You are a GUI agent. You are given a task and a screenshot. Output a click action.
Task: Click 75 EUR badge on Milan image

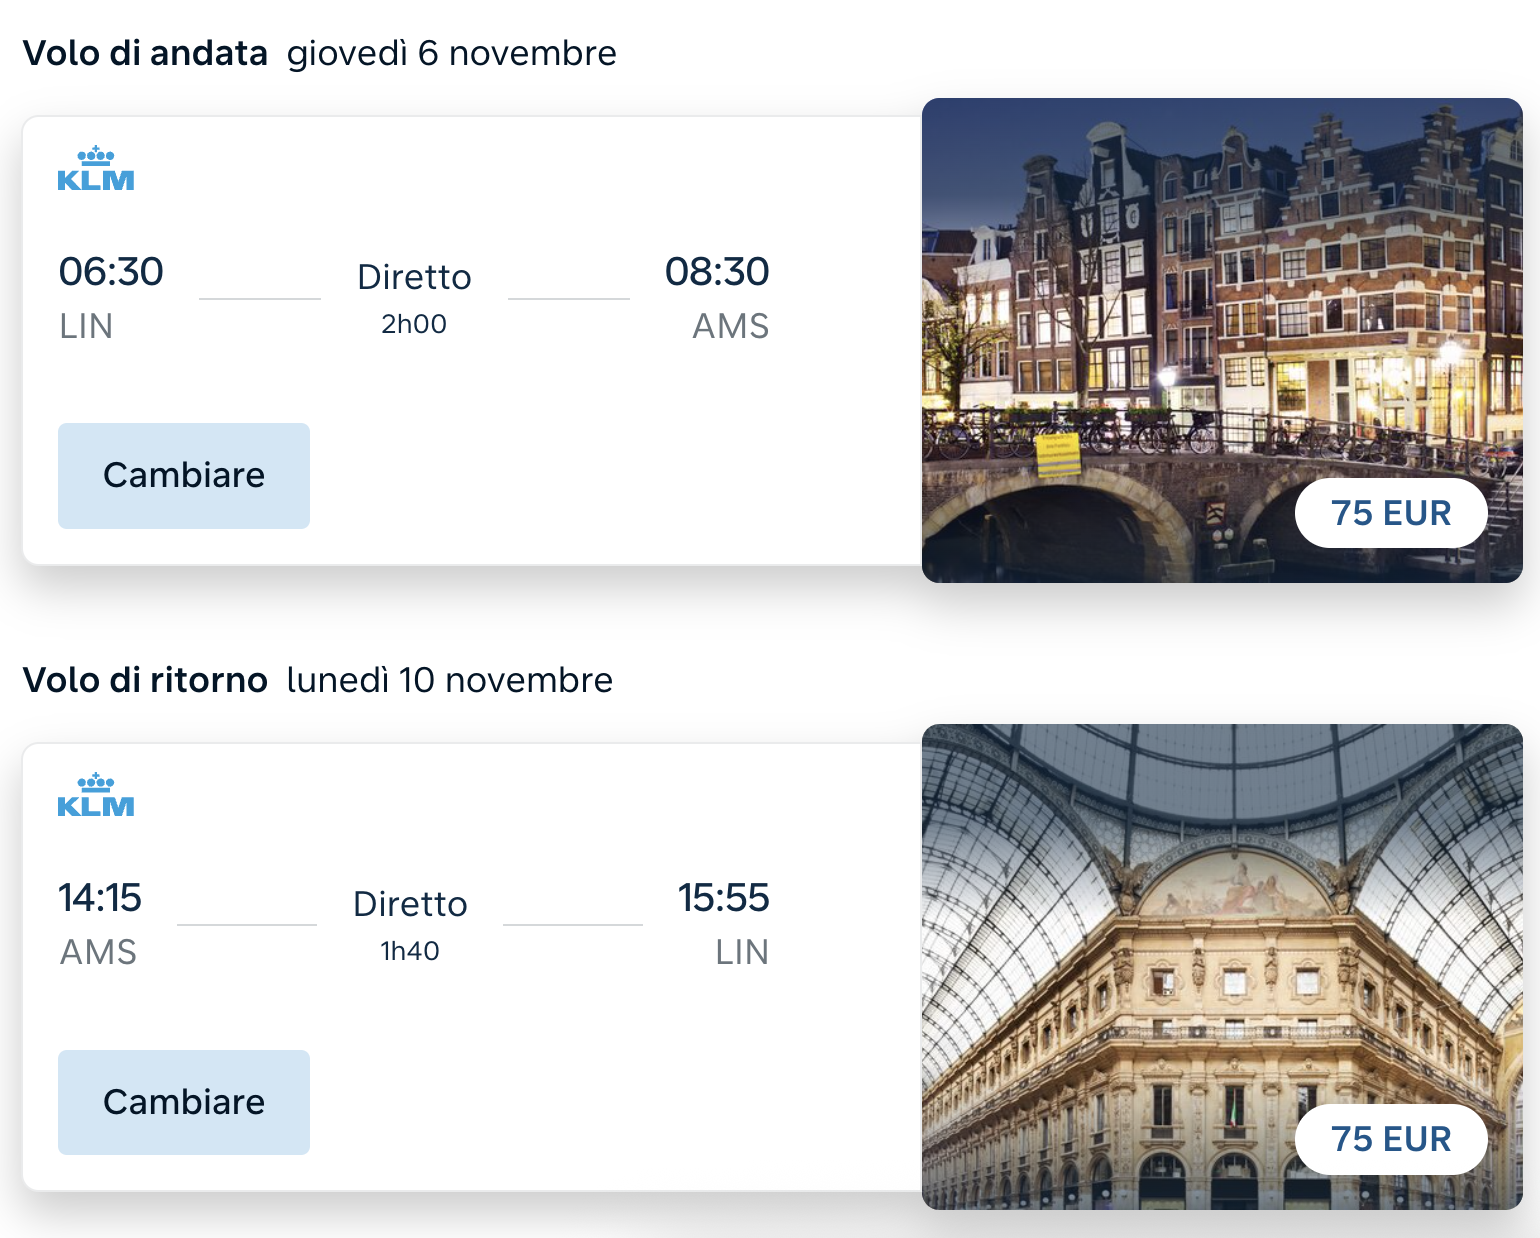[1390, 1139]
